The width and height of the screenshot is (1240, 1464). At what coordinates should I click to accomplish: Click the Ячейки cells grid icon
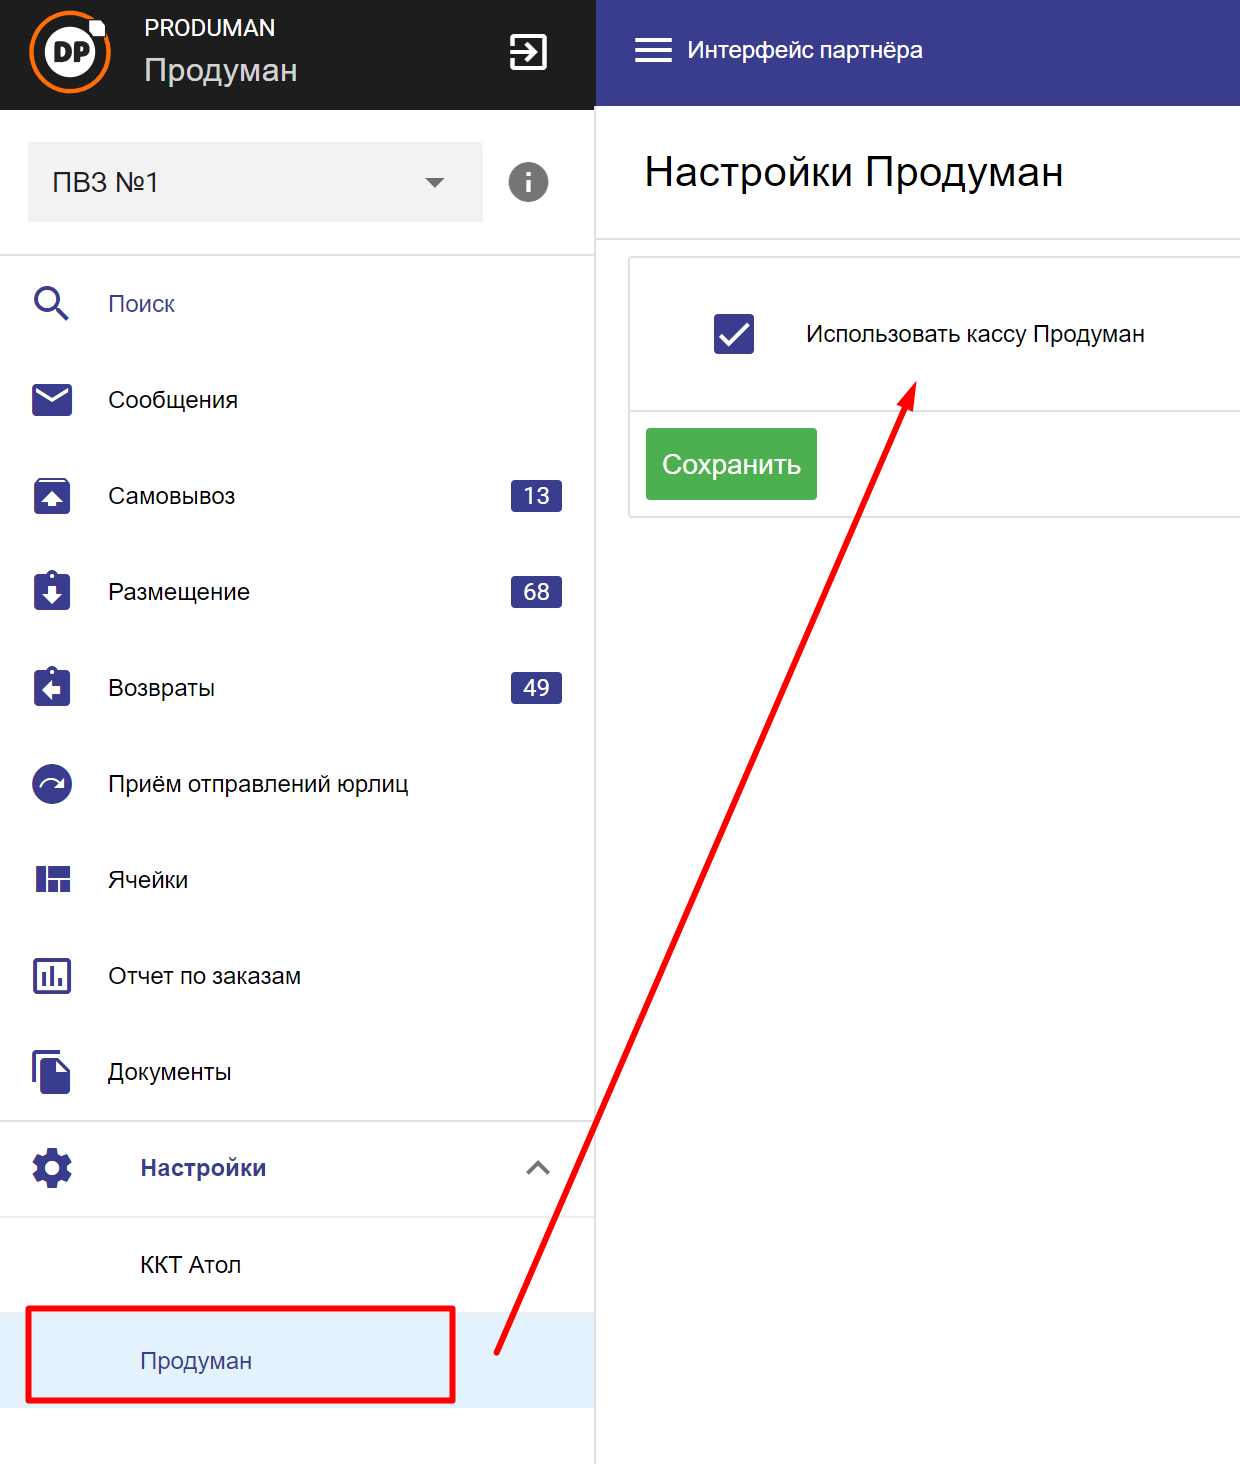(53, 879)
